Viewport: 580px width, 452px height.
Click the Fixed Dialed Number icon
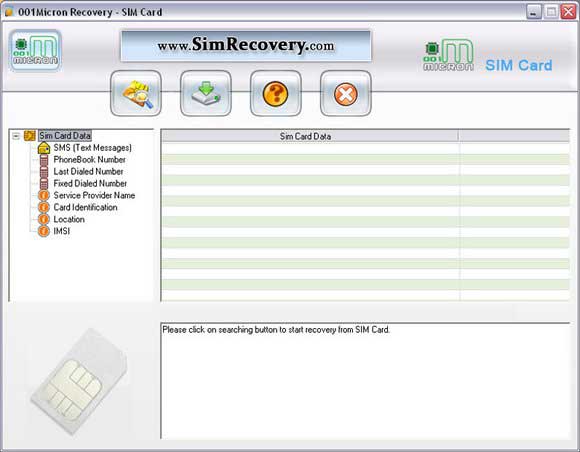pos(44,183)
